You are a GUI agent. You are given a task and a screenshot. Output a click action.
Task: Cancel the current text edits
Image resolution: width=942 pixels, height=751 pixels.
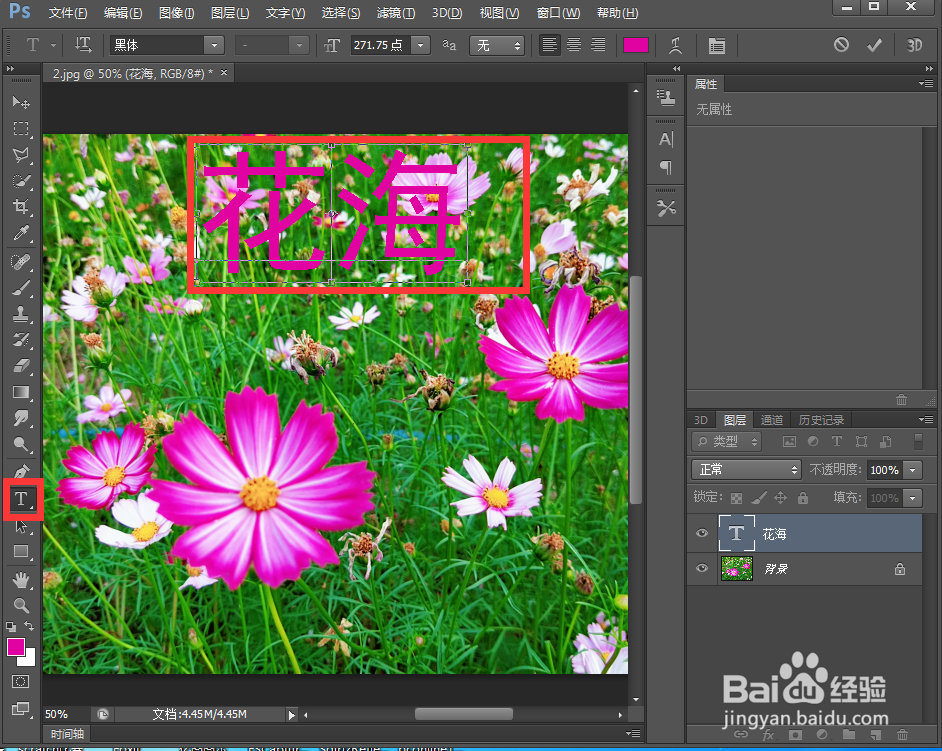841,44
